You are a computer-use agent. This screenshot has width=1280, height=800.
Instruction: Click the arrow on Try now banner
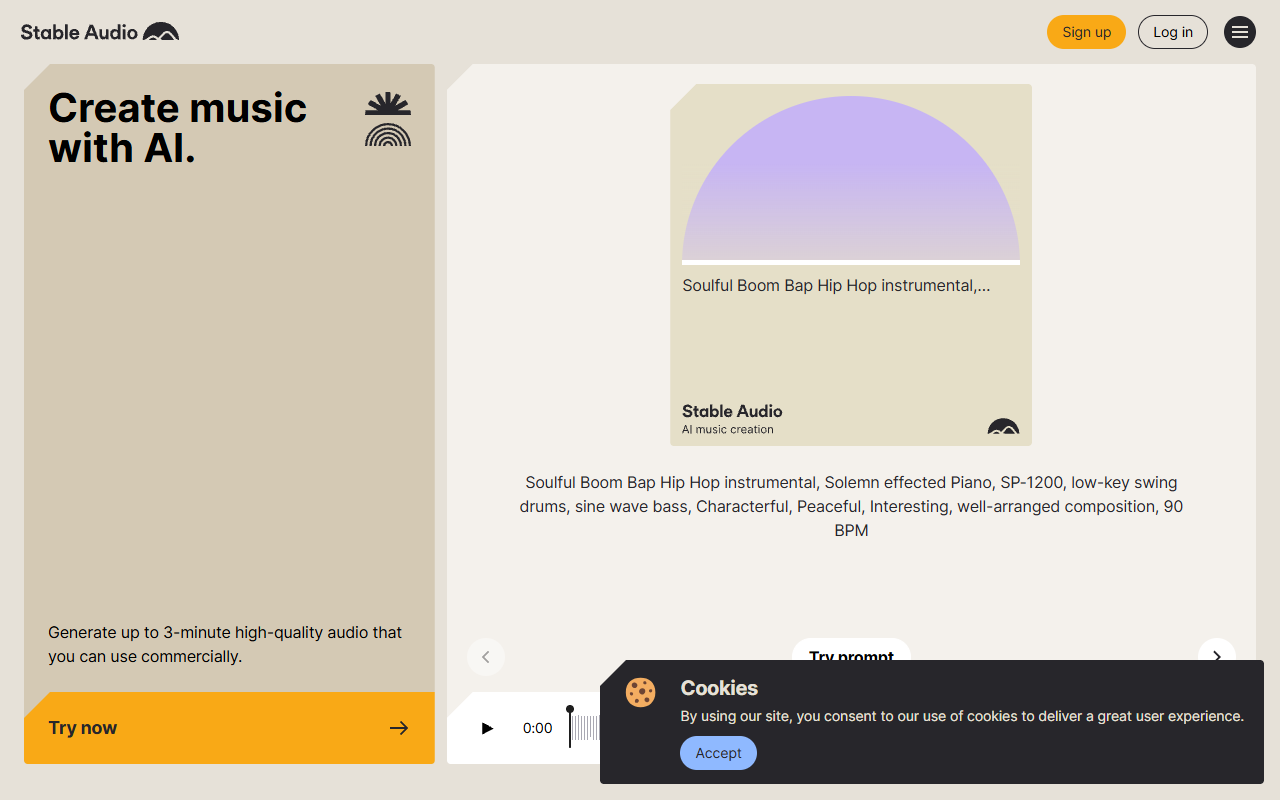[x=399, y=728]
